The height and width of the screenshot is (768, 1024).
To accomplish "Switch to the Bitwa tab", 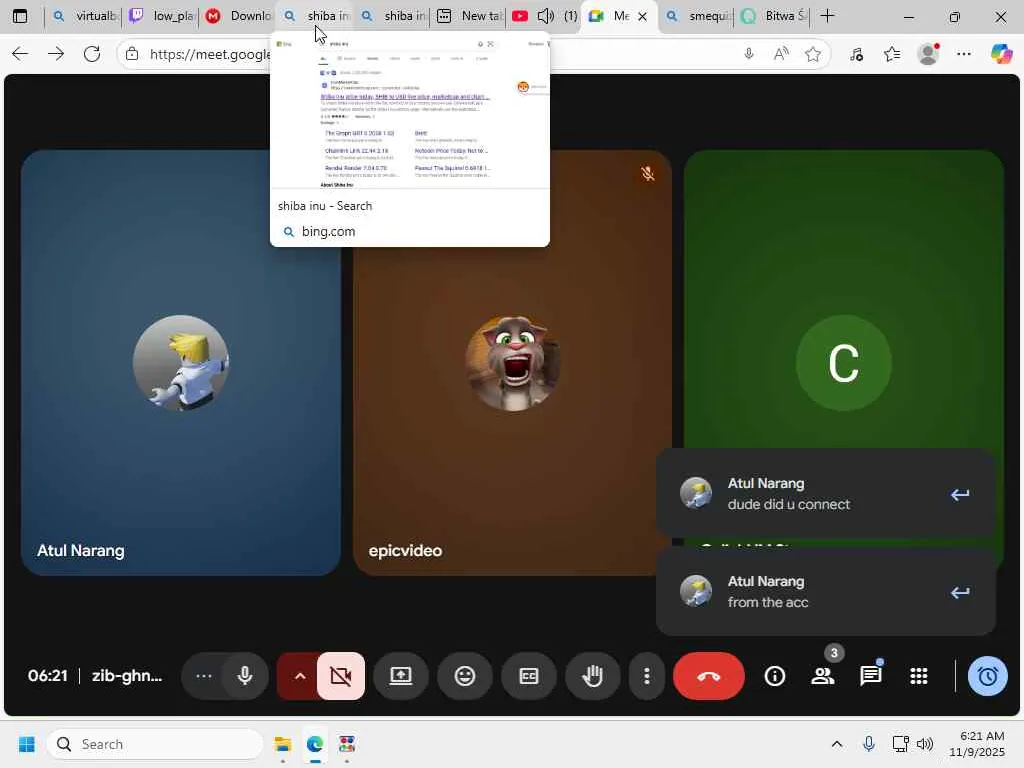I will pos(775,16).
